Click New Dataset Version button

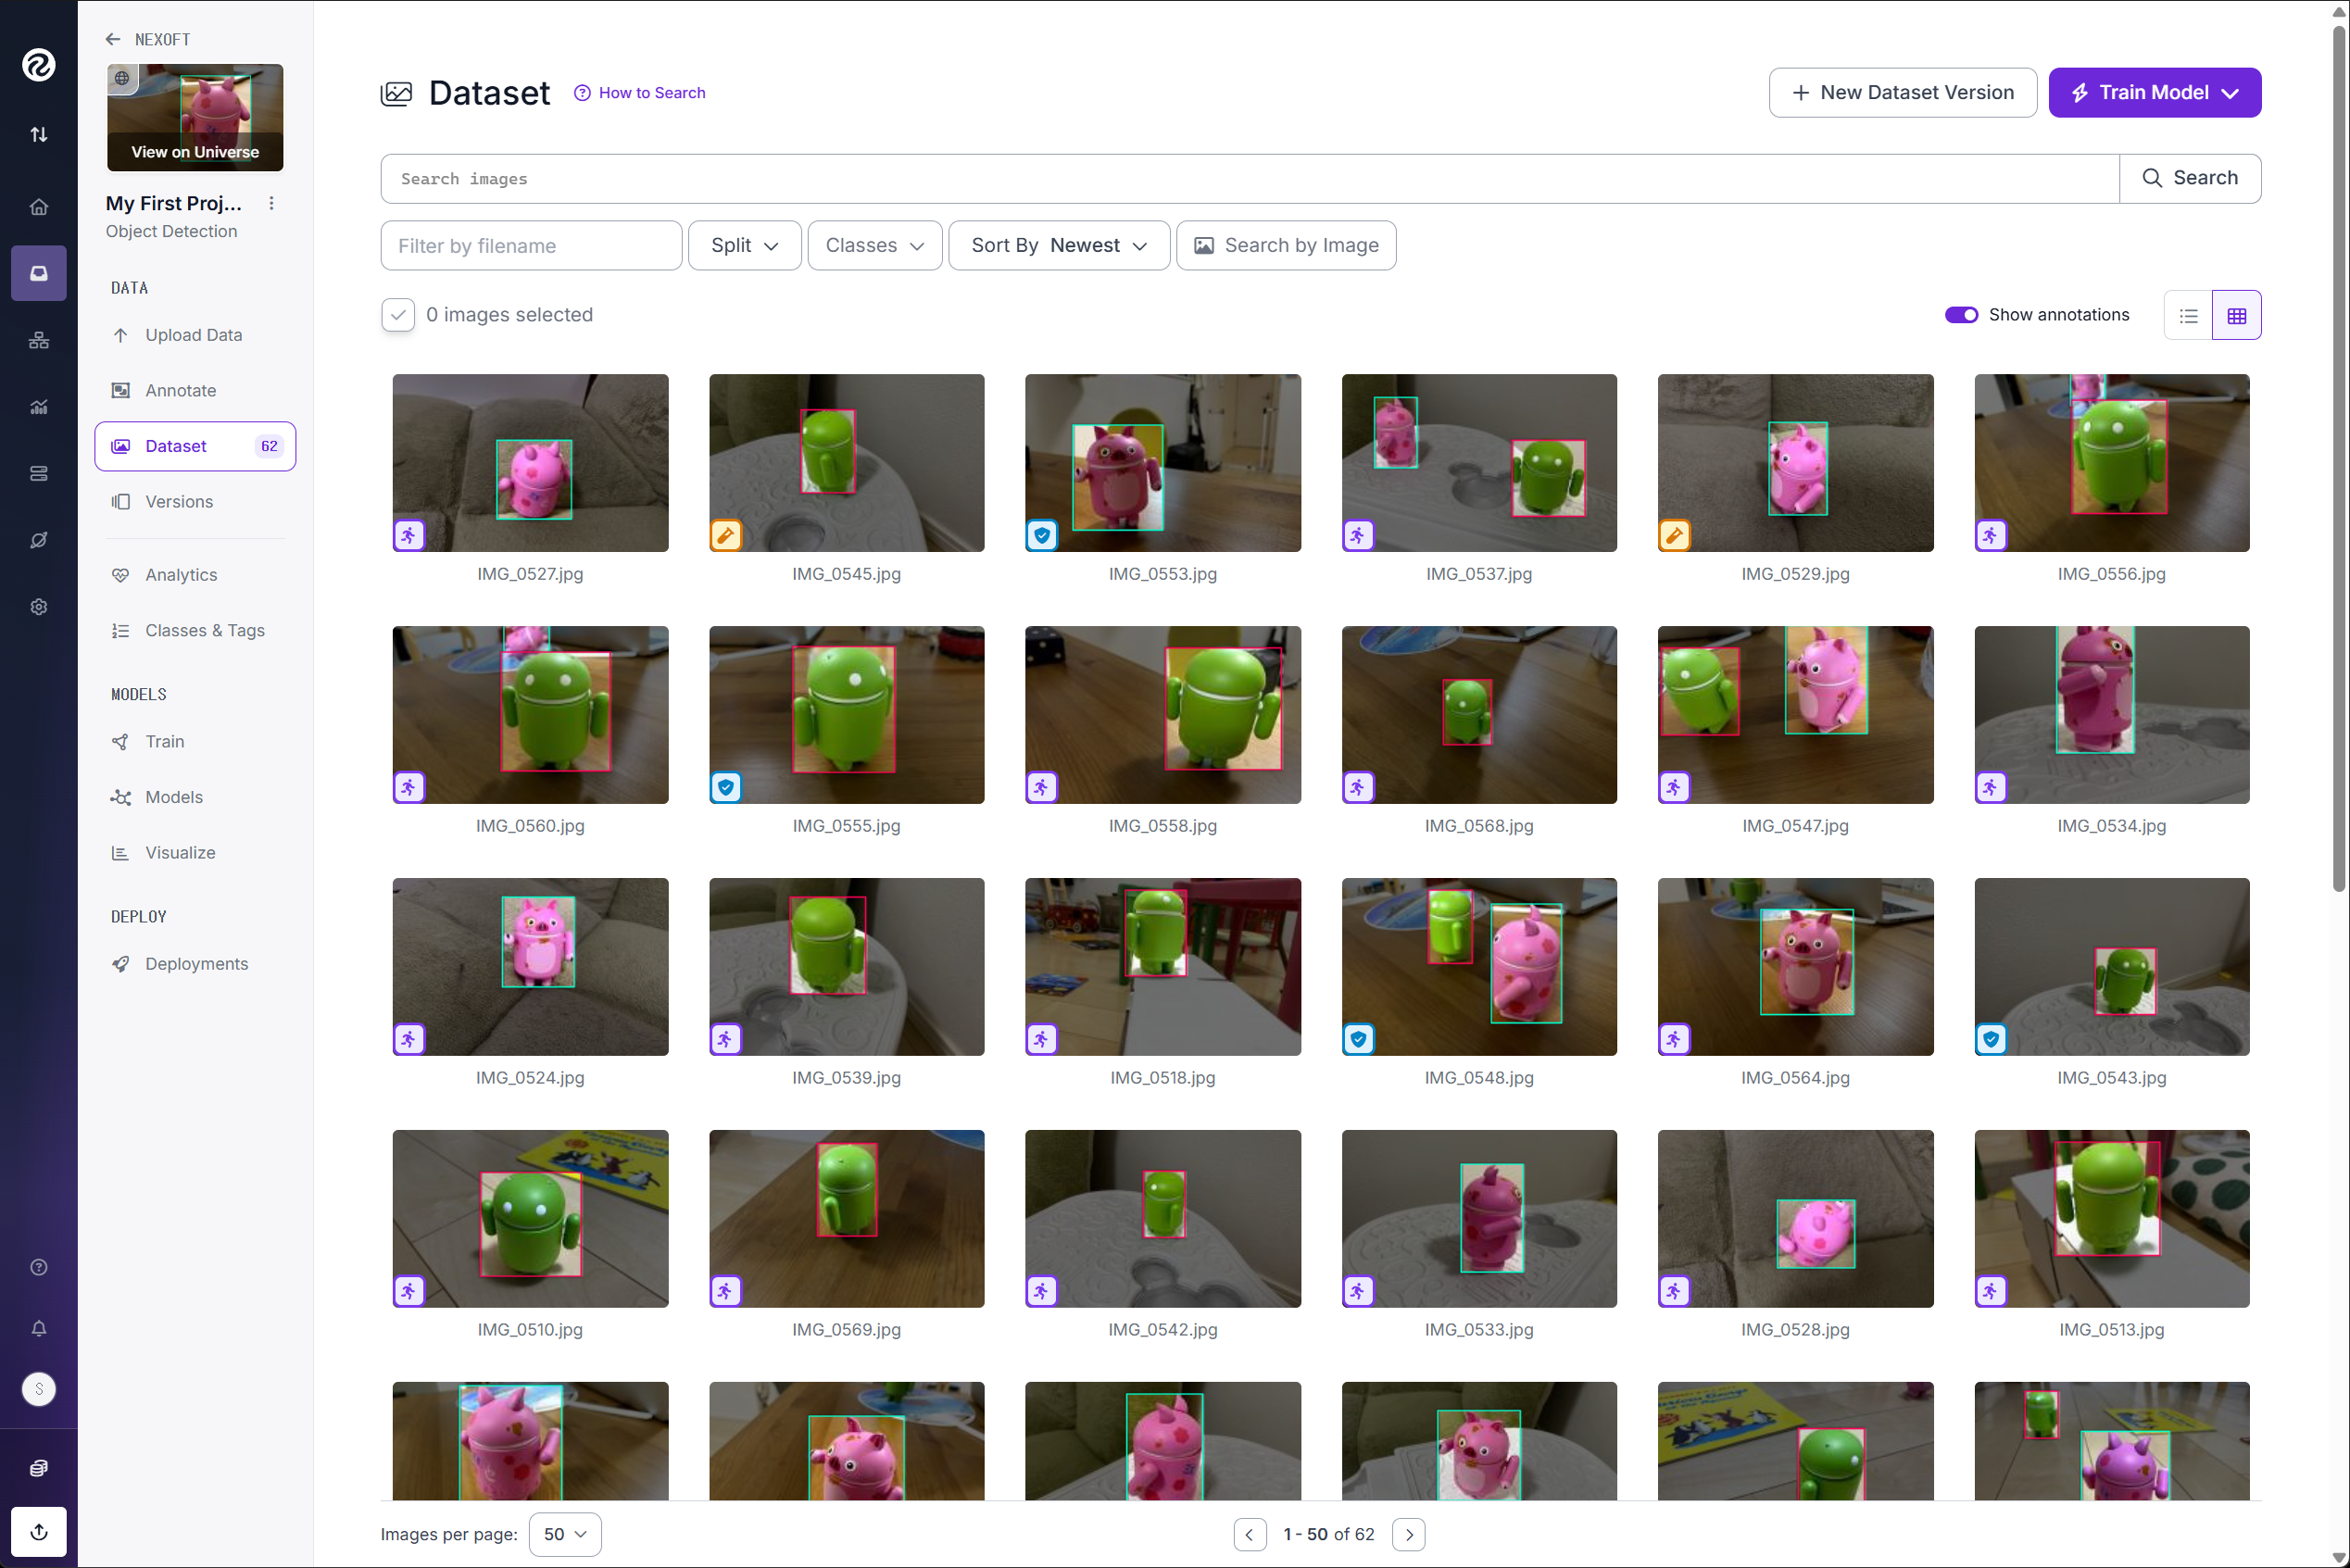tap(1902, 93)
